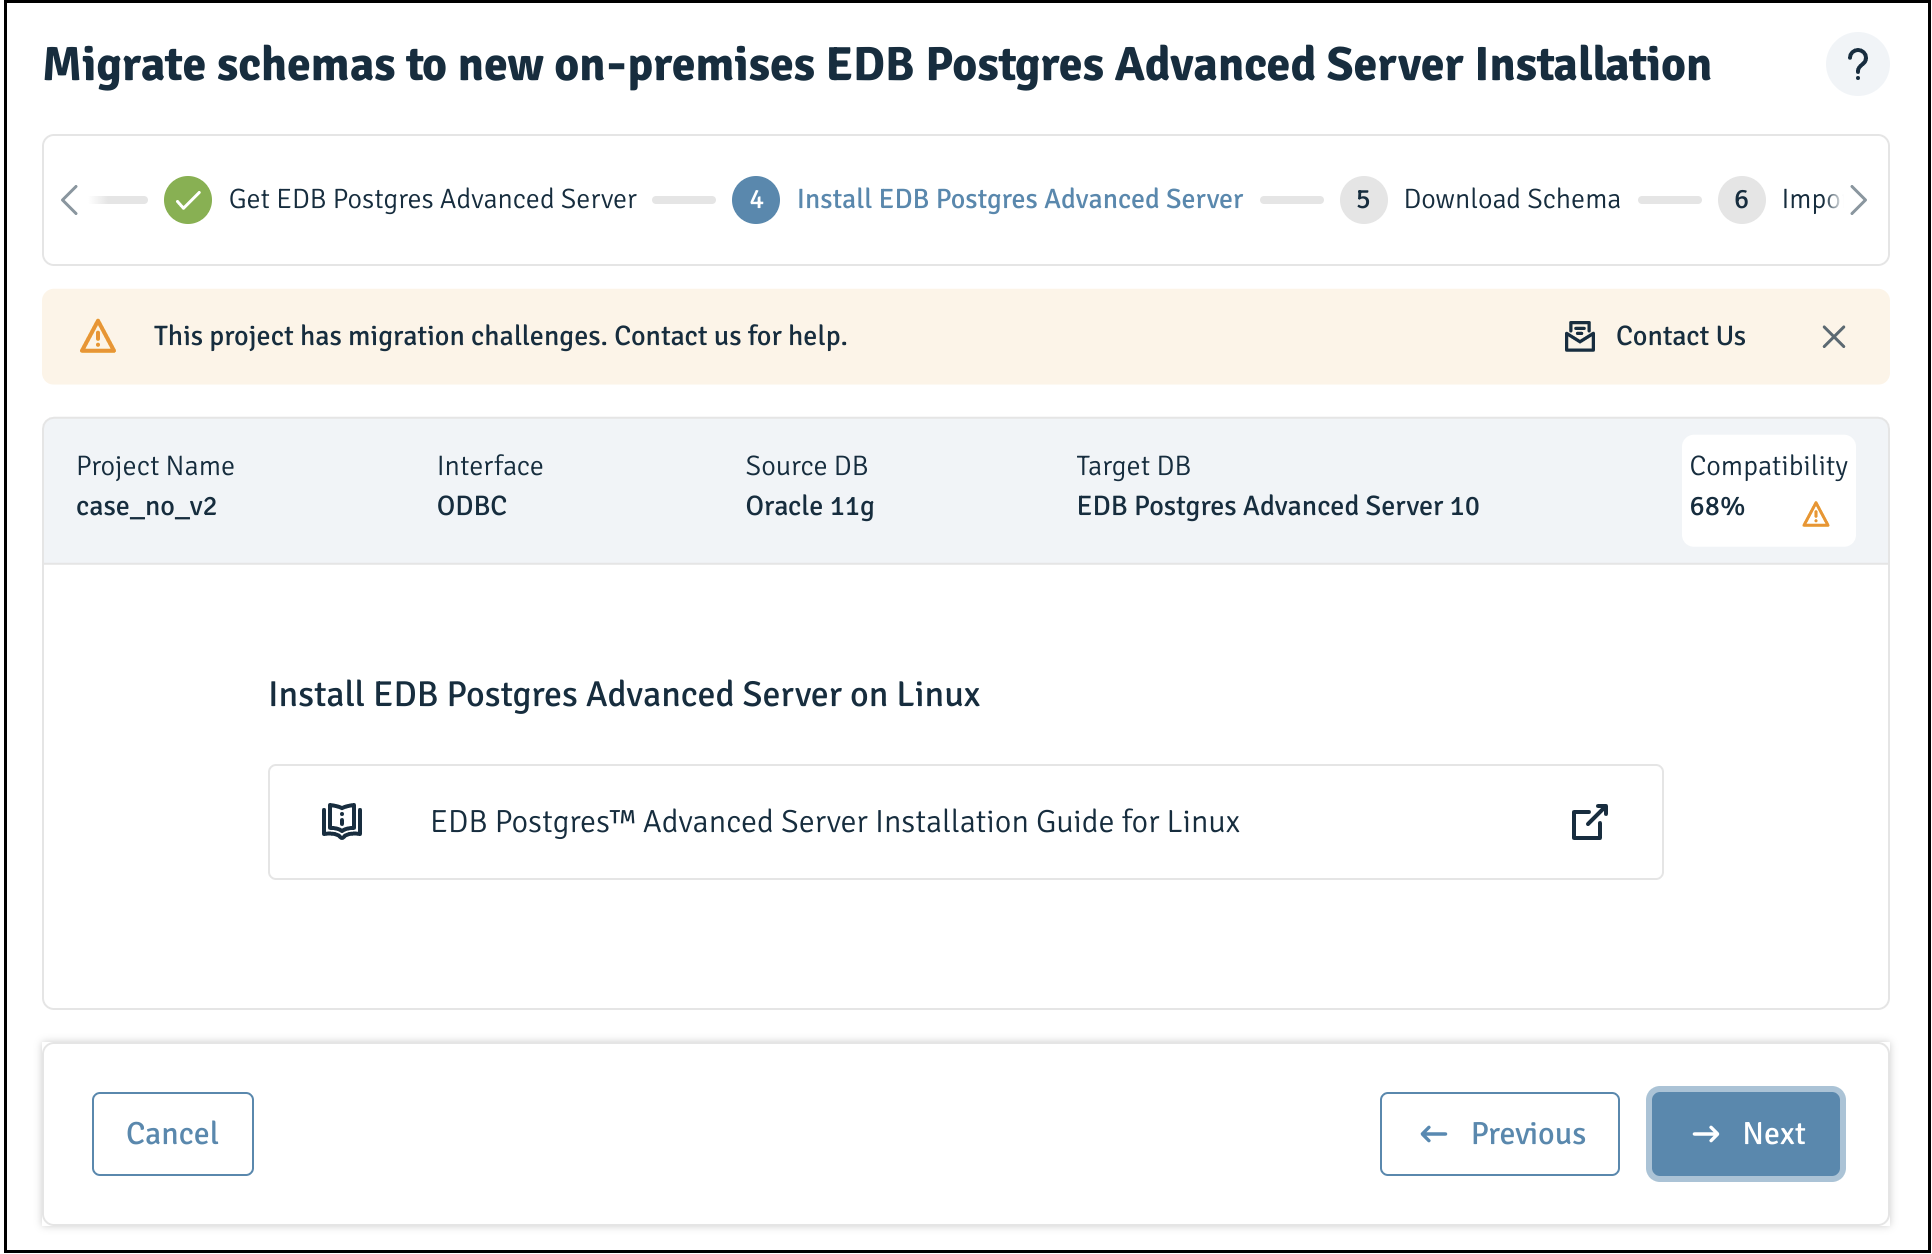Select the Install EDB Postgres Advanced Server step
The width and height of the screenshot is (1932, 1254).
(x=1020, y=199)
